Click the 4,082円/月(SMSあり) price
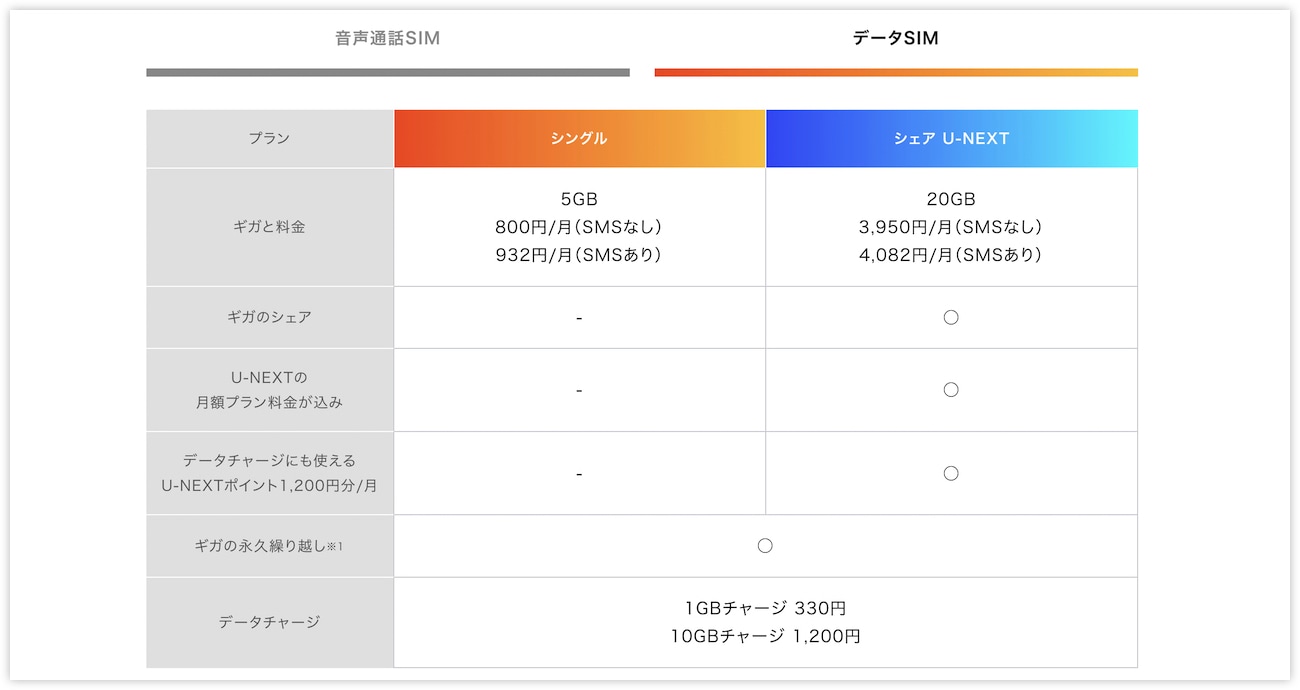This screenshot has width=1300, height=690. pyautogui.click(x=951, y=255)
